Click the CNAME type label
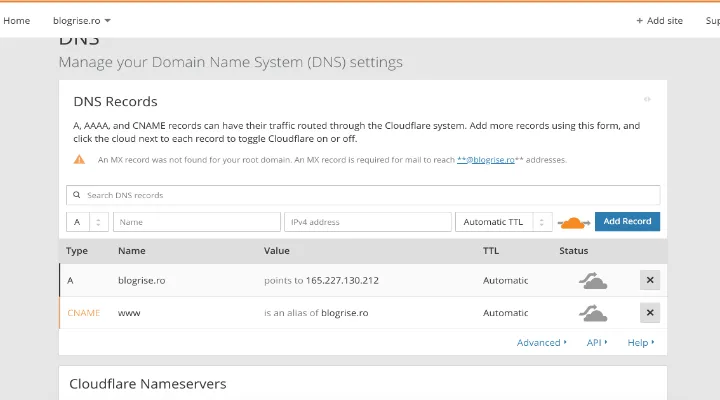The height and width of the screenshot is (400, 720). [84, 313]
